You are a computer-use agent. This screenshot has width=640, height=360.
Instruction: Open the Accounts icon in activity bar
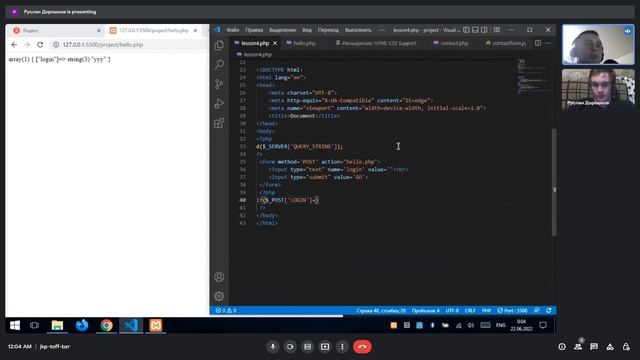point(219,277)
